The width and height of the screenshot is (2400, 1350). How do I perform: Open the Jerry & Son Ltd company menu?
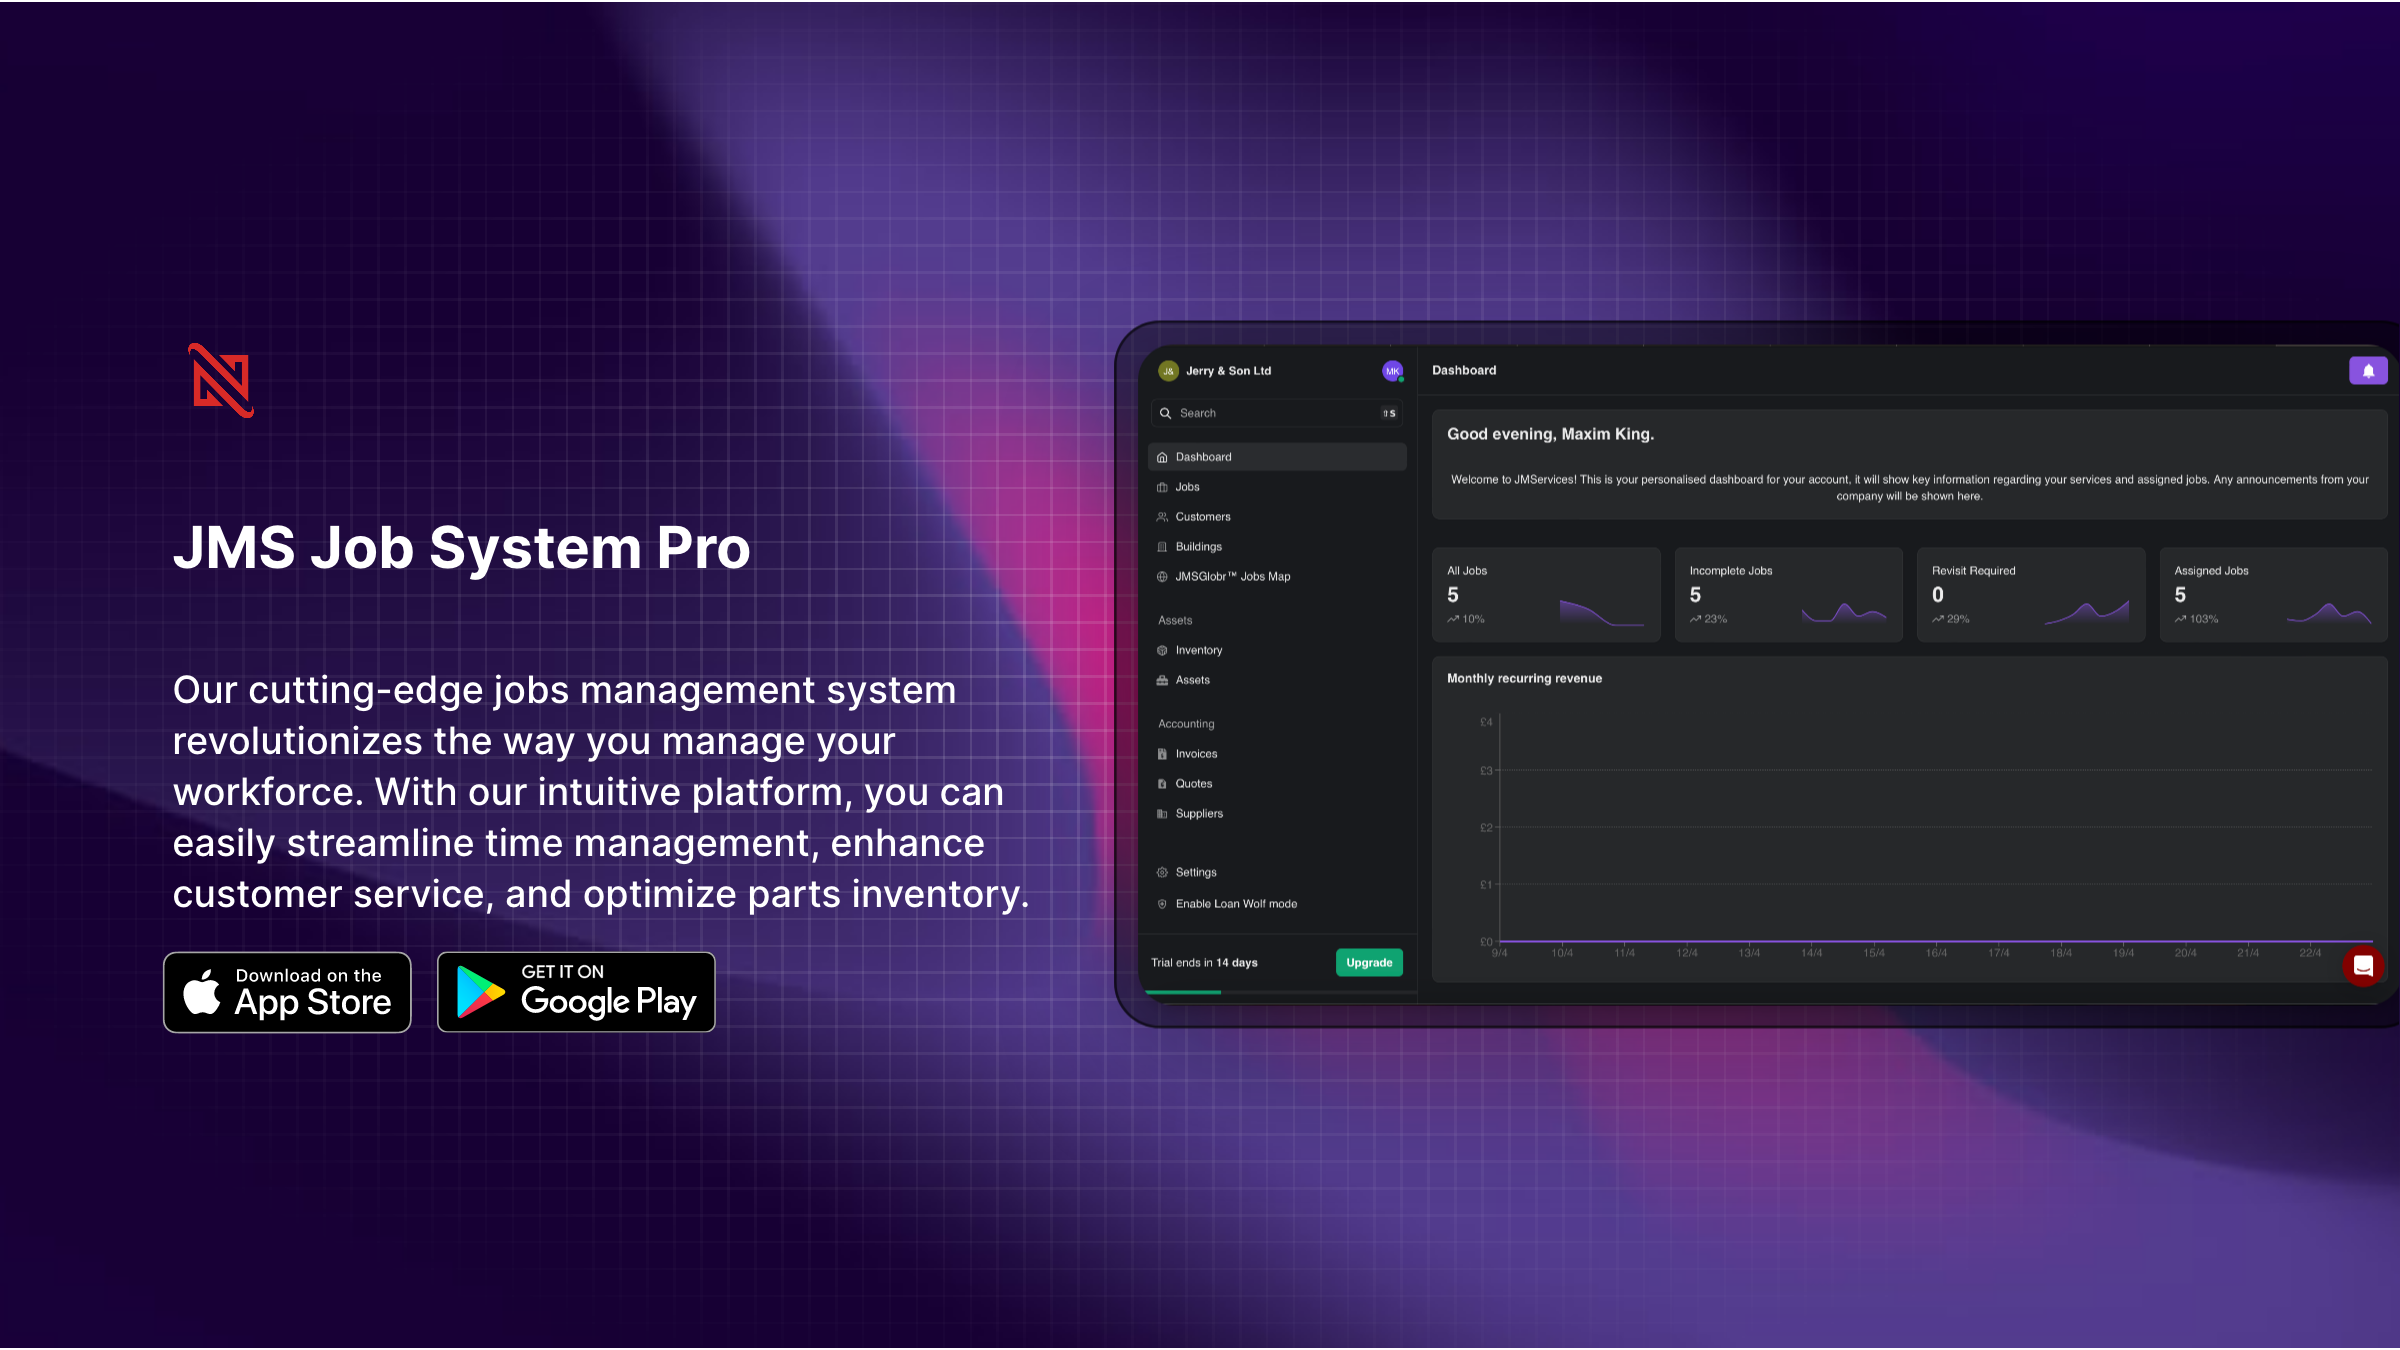click(x=1228, y=370)
